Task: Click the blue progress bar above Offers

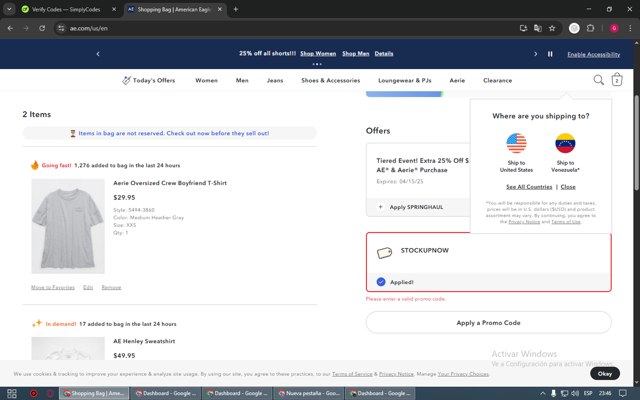Action: click(404, 94)
